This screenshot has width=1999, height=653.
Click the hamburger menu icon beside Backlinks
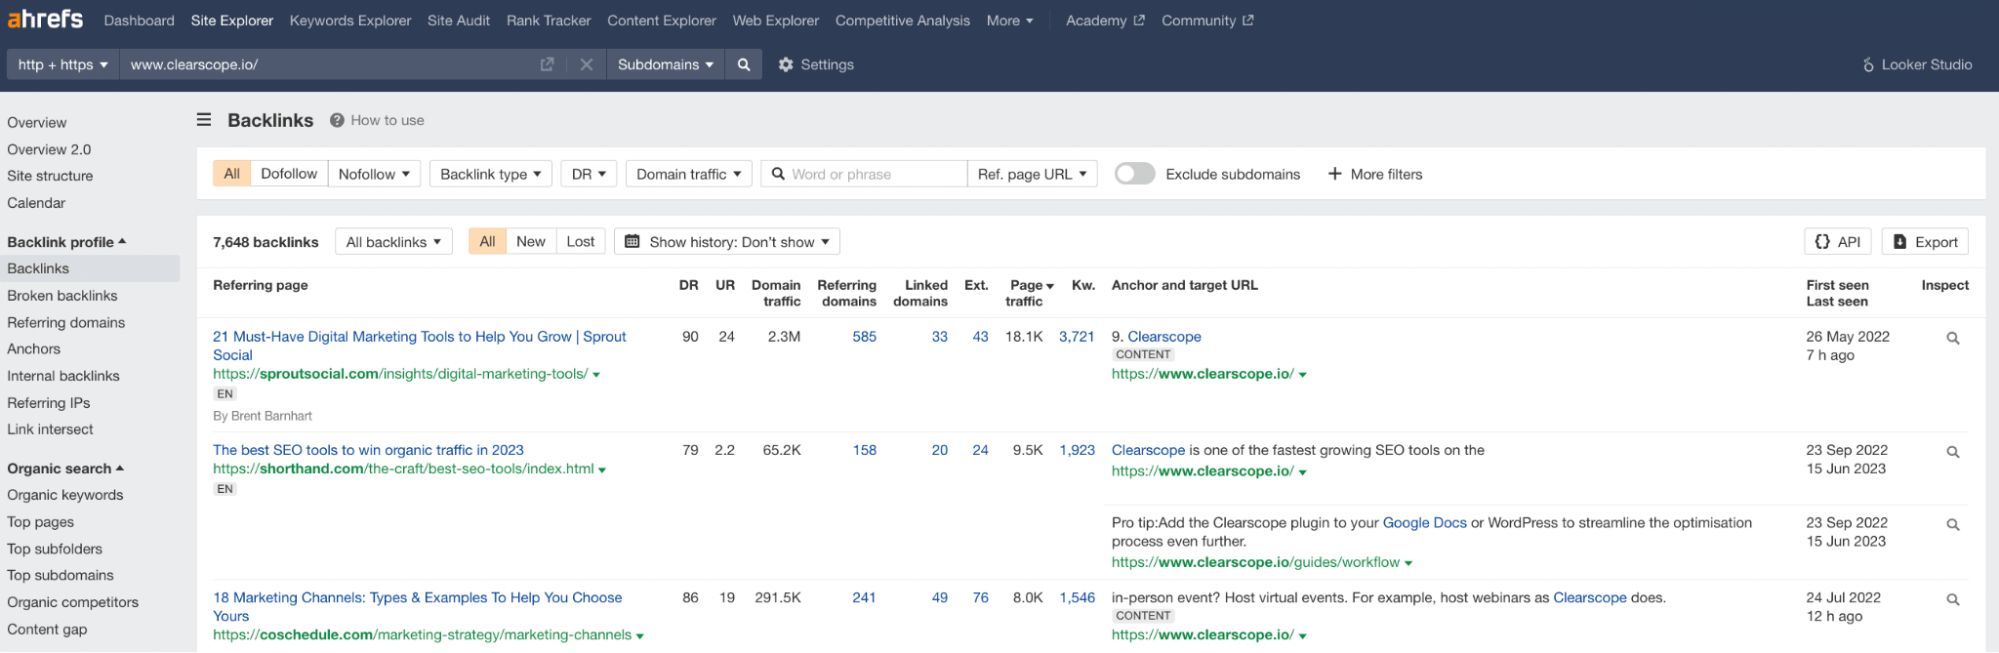(x=204, y=120)
